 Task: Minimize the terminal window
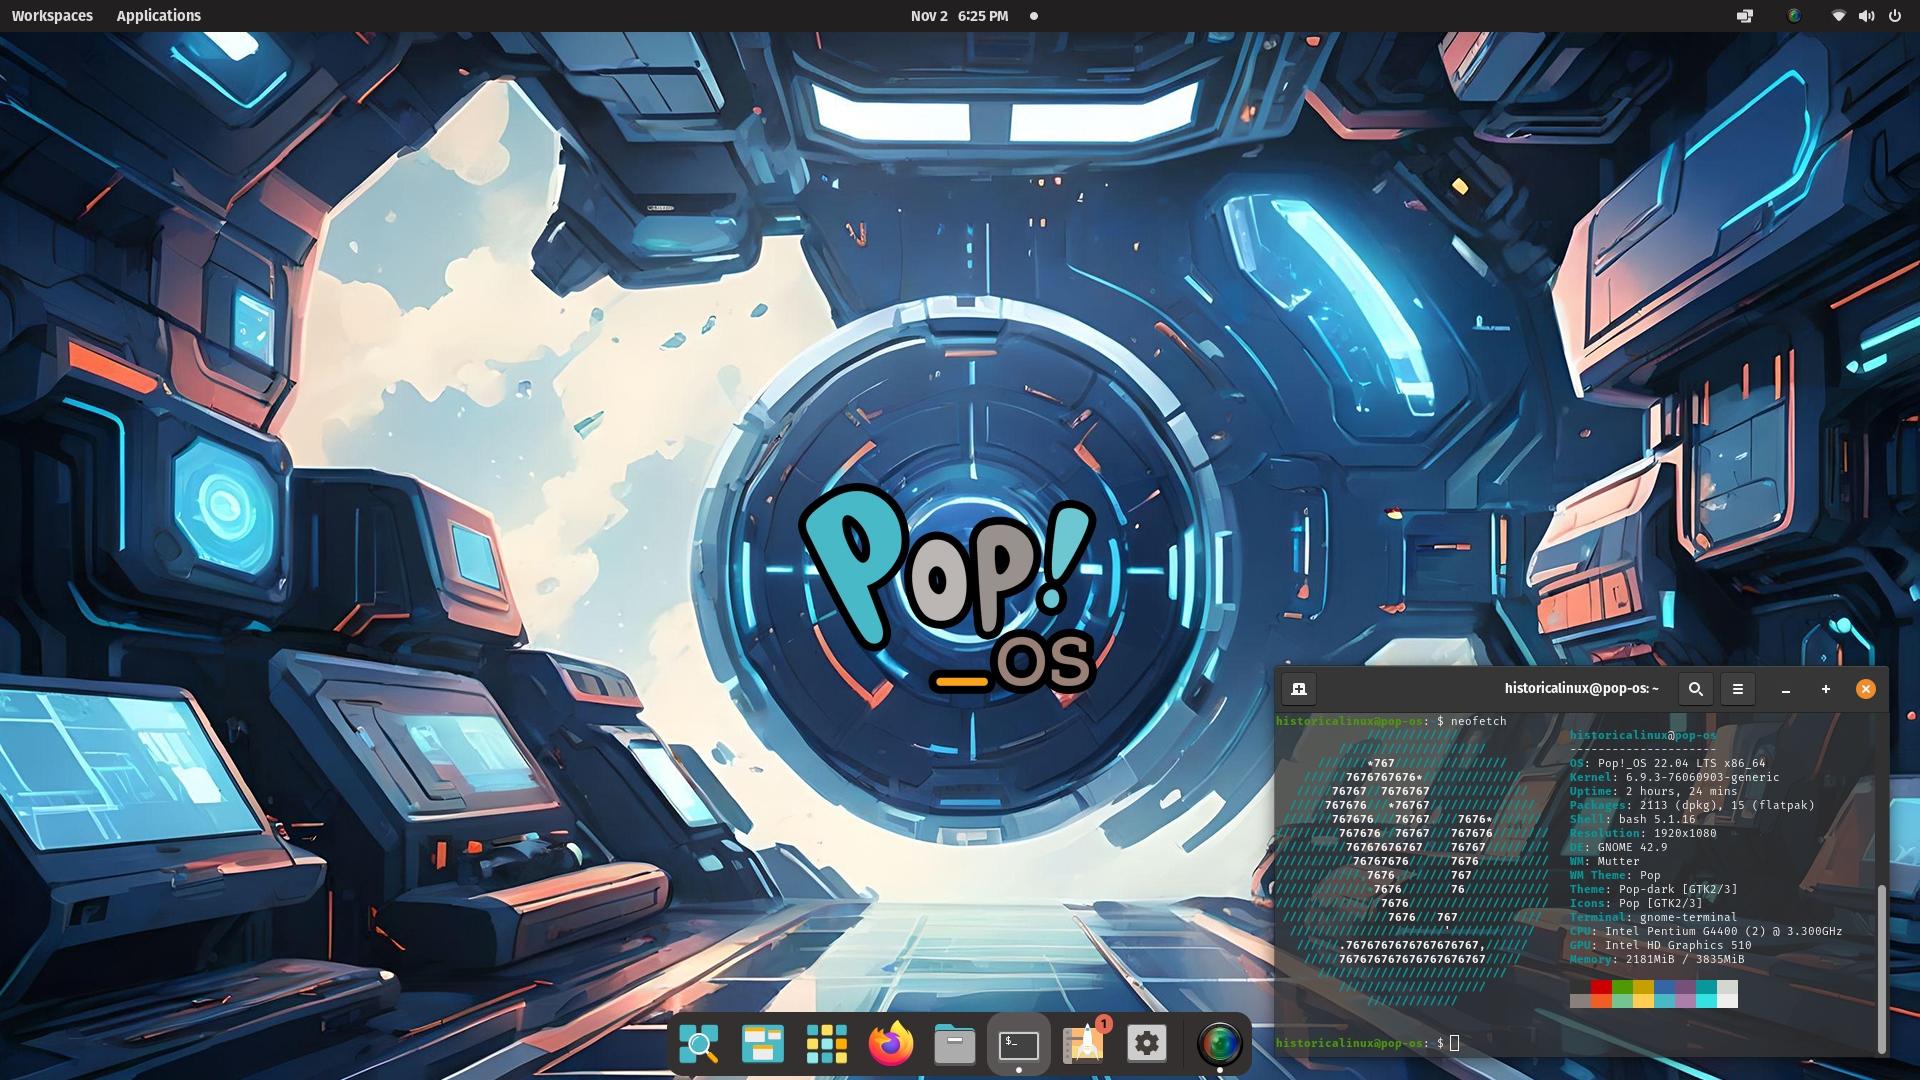point(1786,689)
